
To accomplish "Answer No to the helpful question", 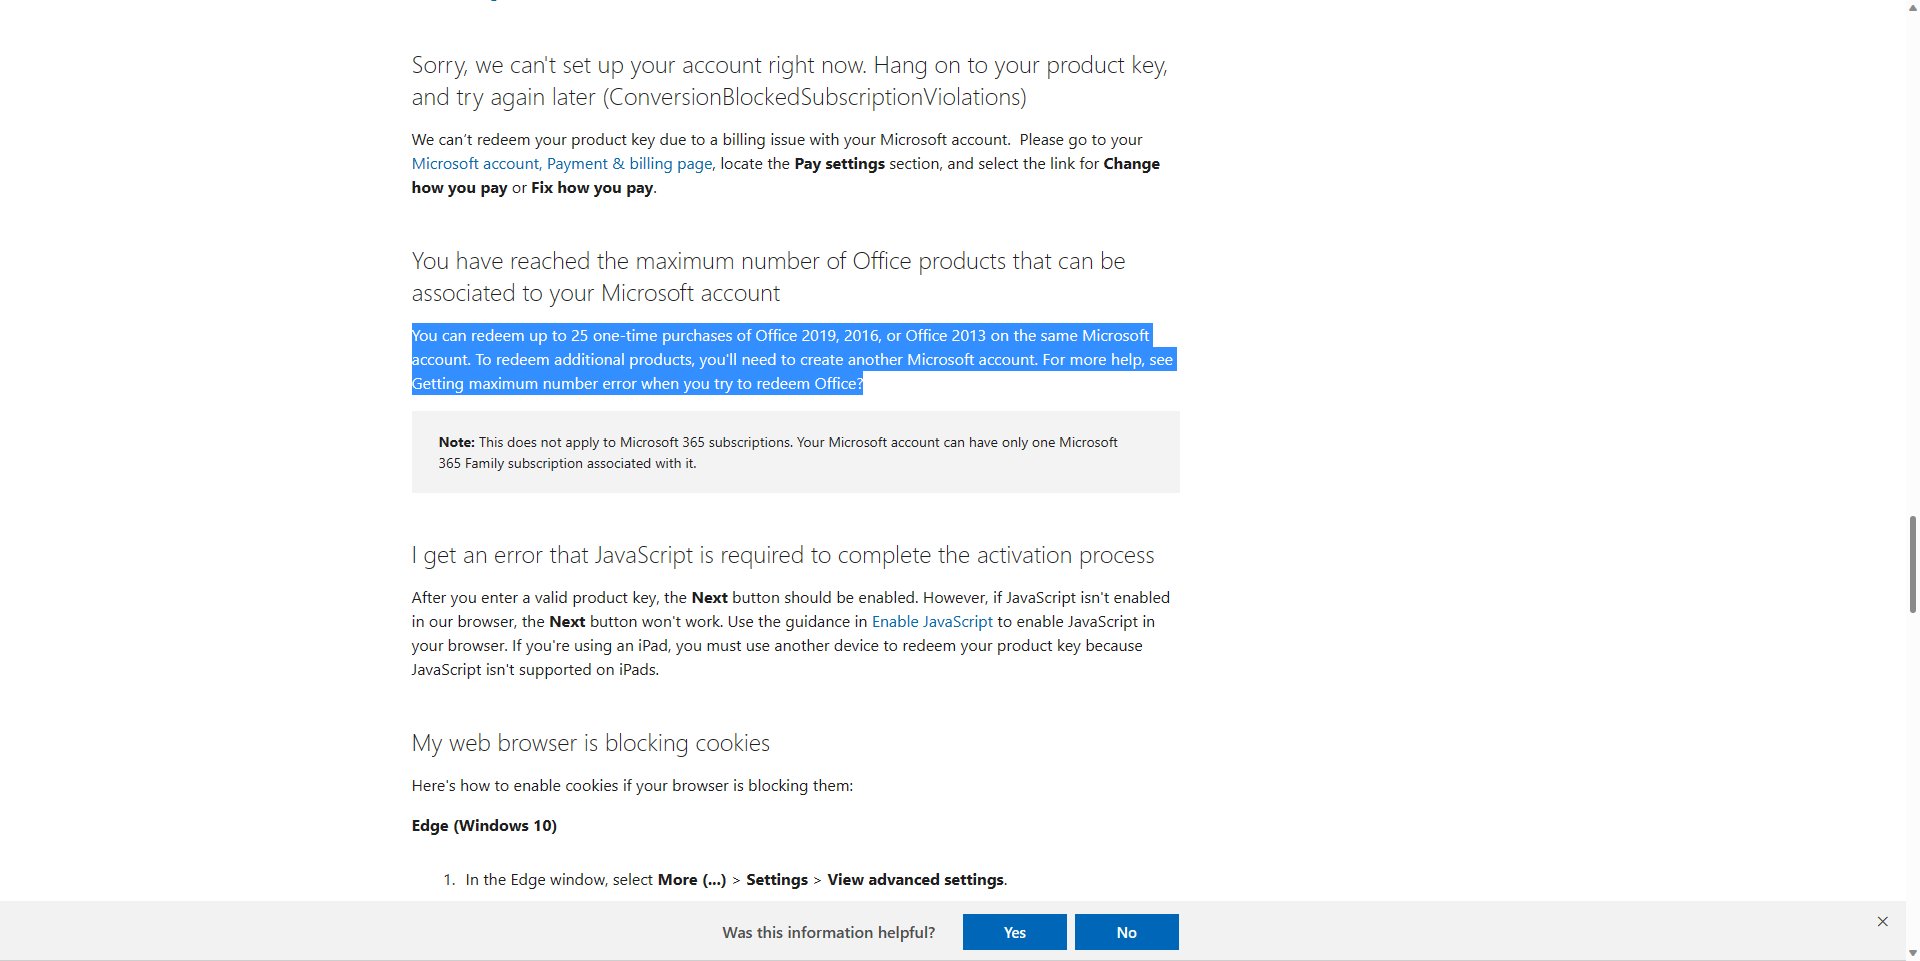I will 1126,932.
